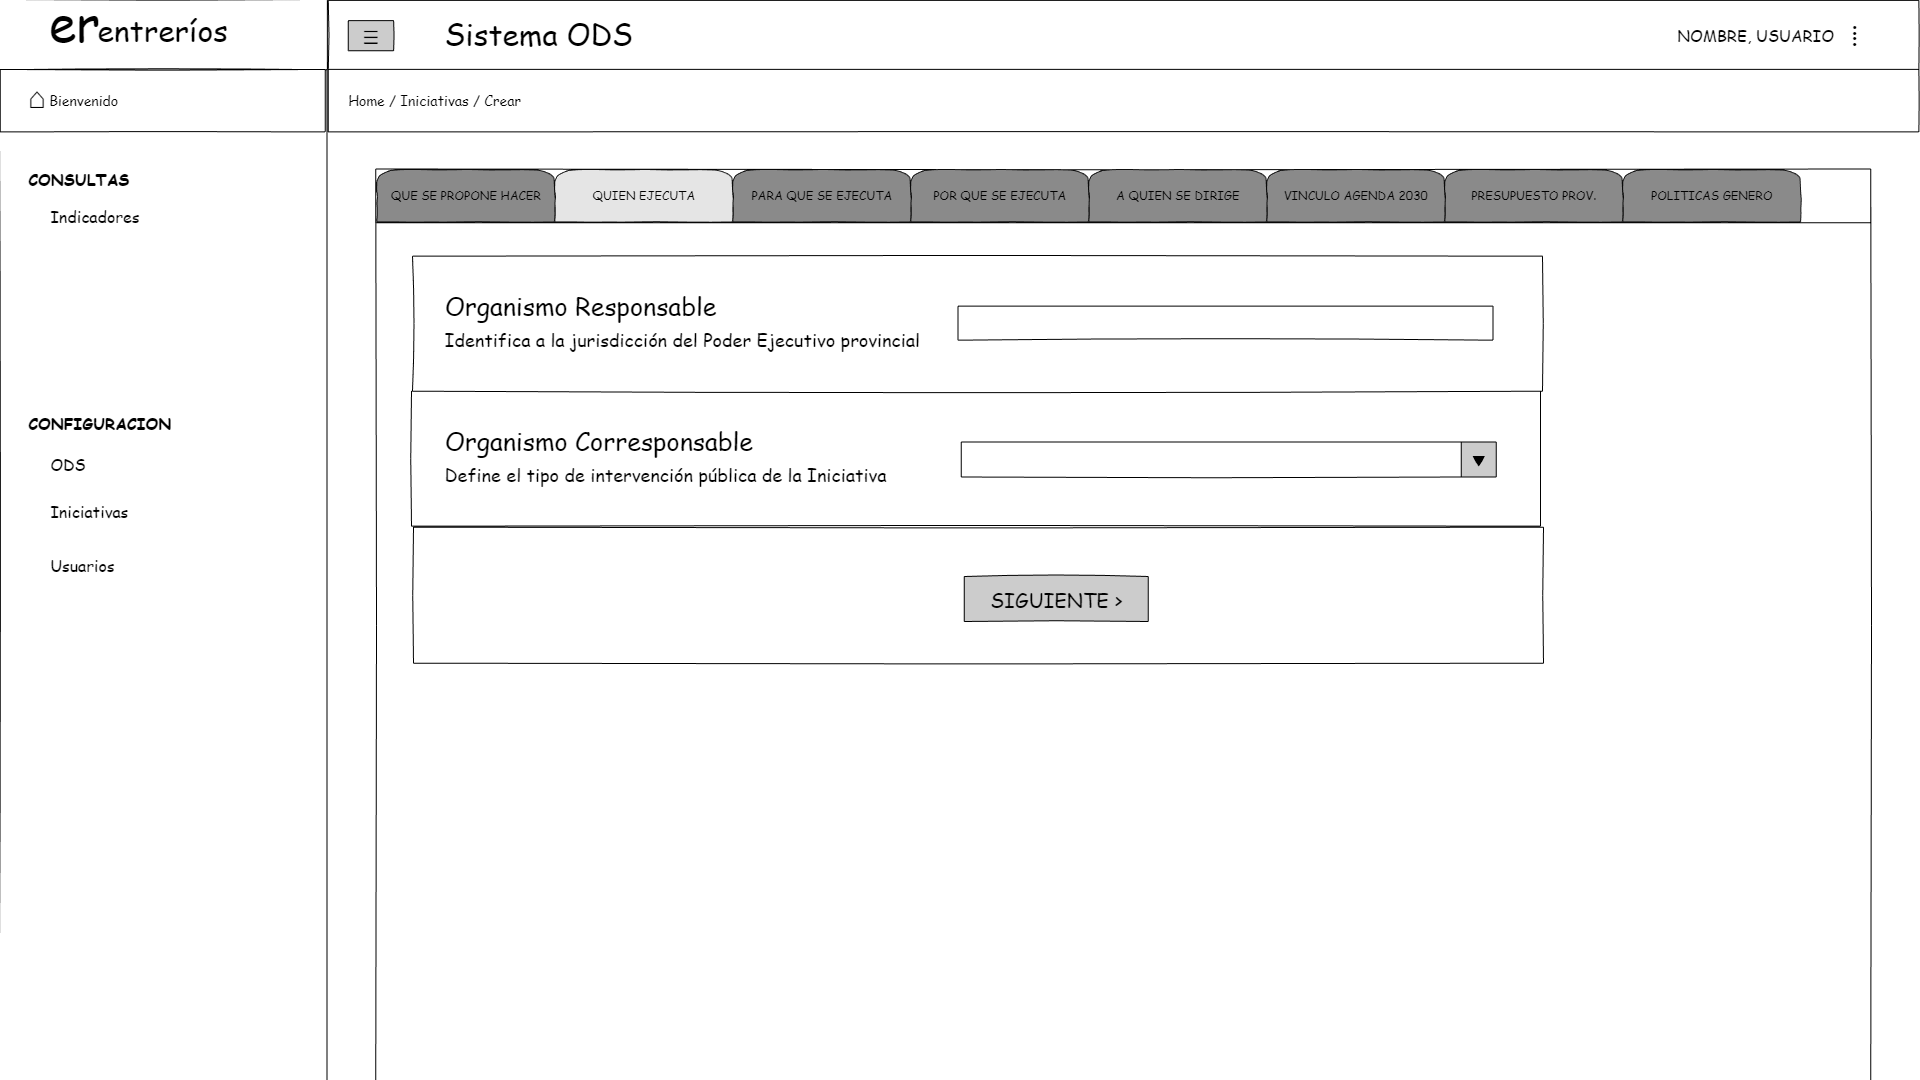Open the POLITICAS GENERO tab
Image resolution: width=1920 pixels, height=1080 pixels.
(1711, 196)
